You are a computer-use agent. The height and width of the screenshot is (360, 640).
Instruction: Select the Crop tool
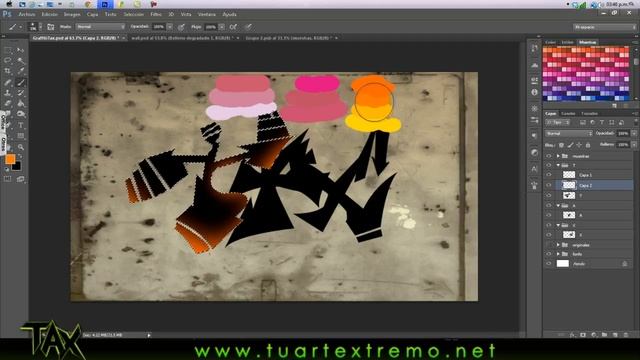8,71
